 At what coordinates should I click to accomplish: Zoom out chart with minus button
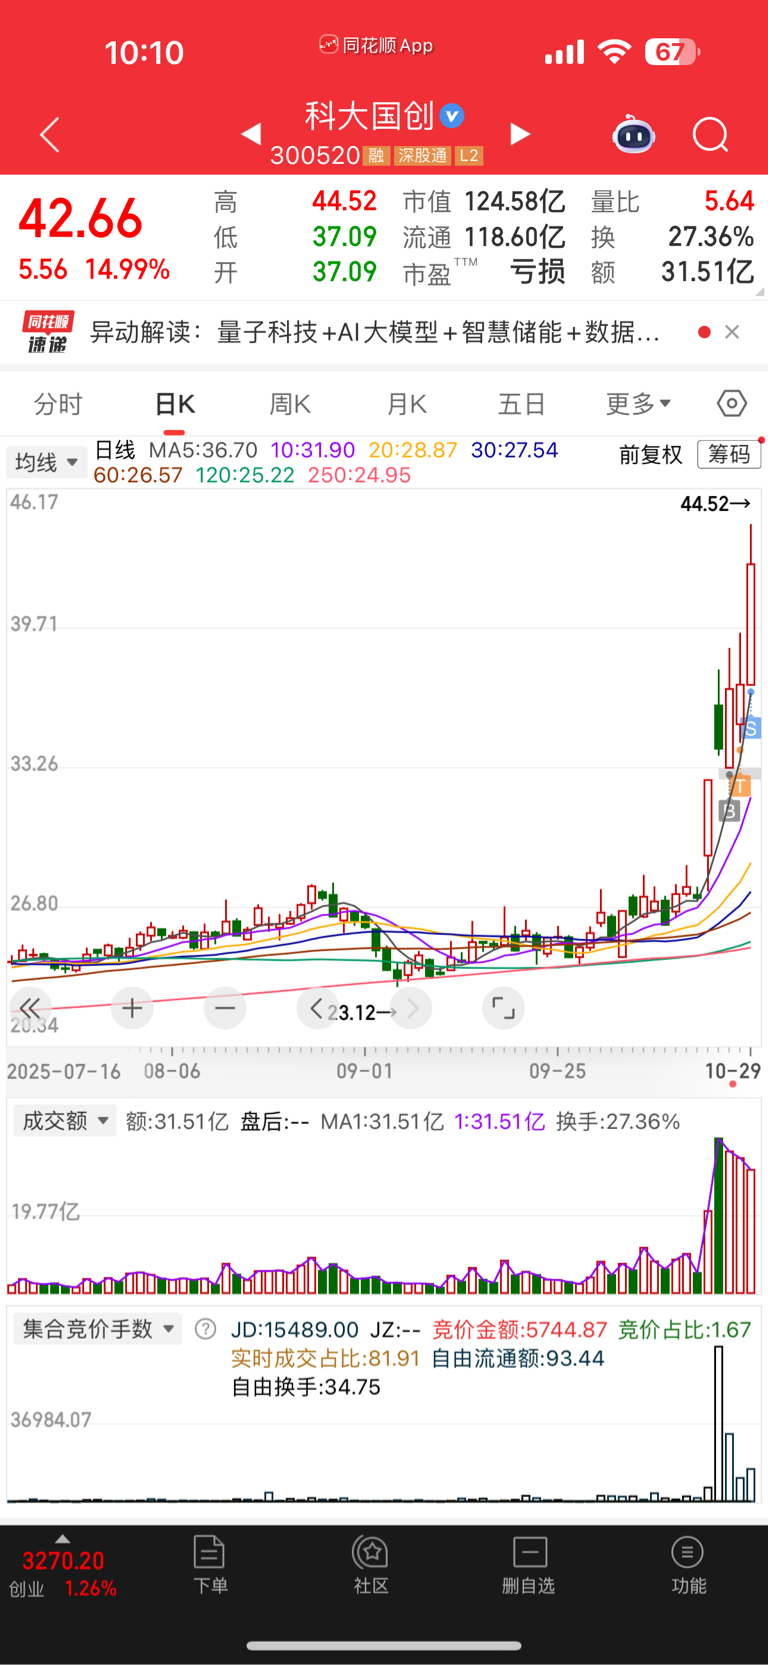225,1008
